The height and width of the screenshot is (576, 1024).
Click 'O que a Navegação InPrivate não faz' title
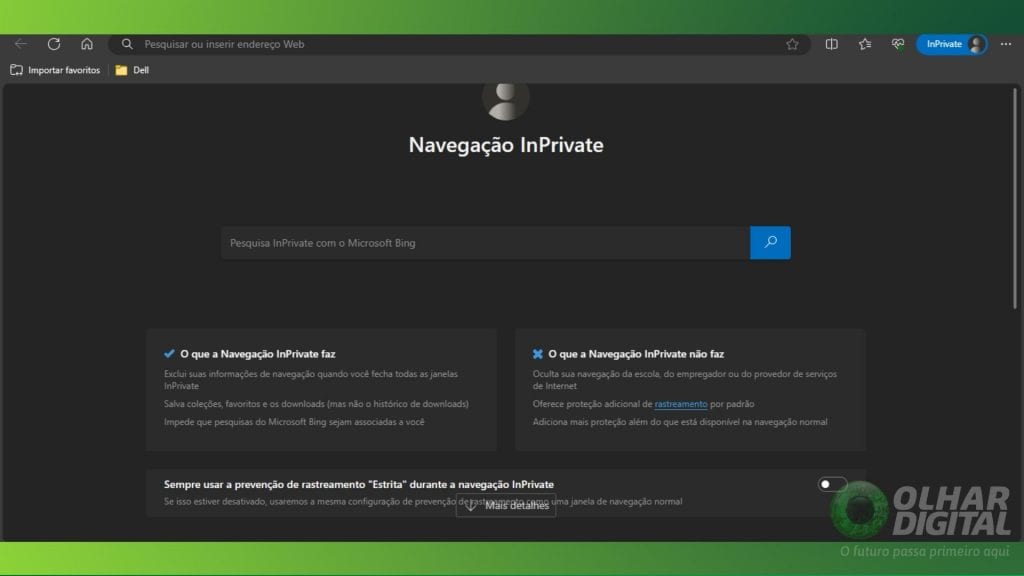[x=636, y=354]
